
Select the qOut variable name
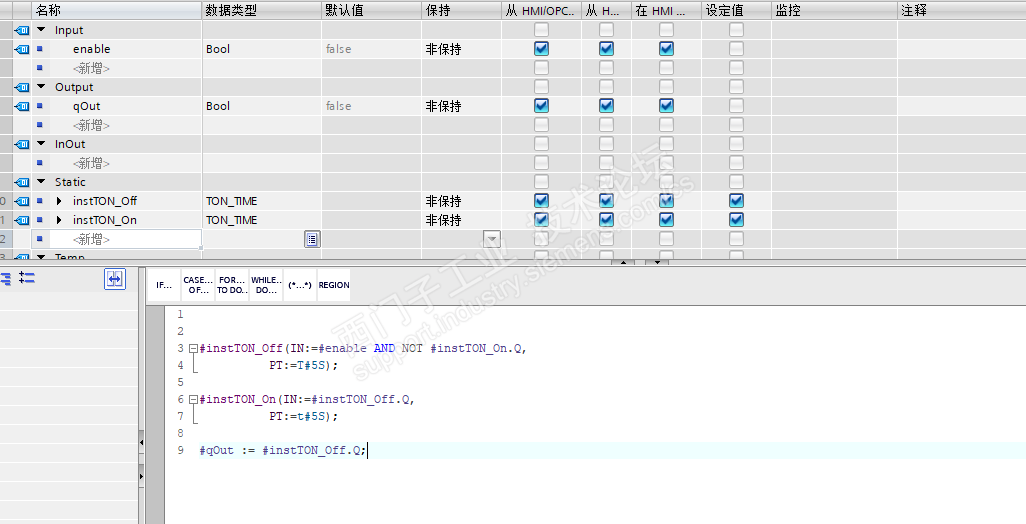pos(86,107)
